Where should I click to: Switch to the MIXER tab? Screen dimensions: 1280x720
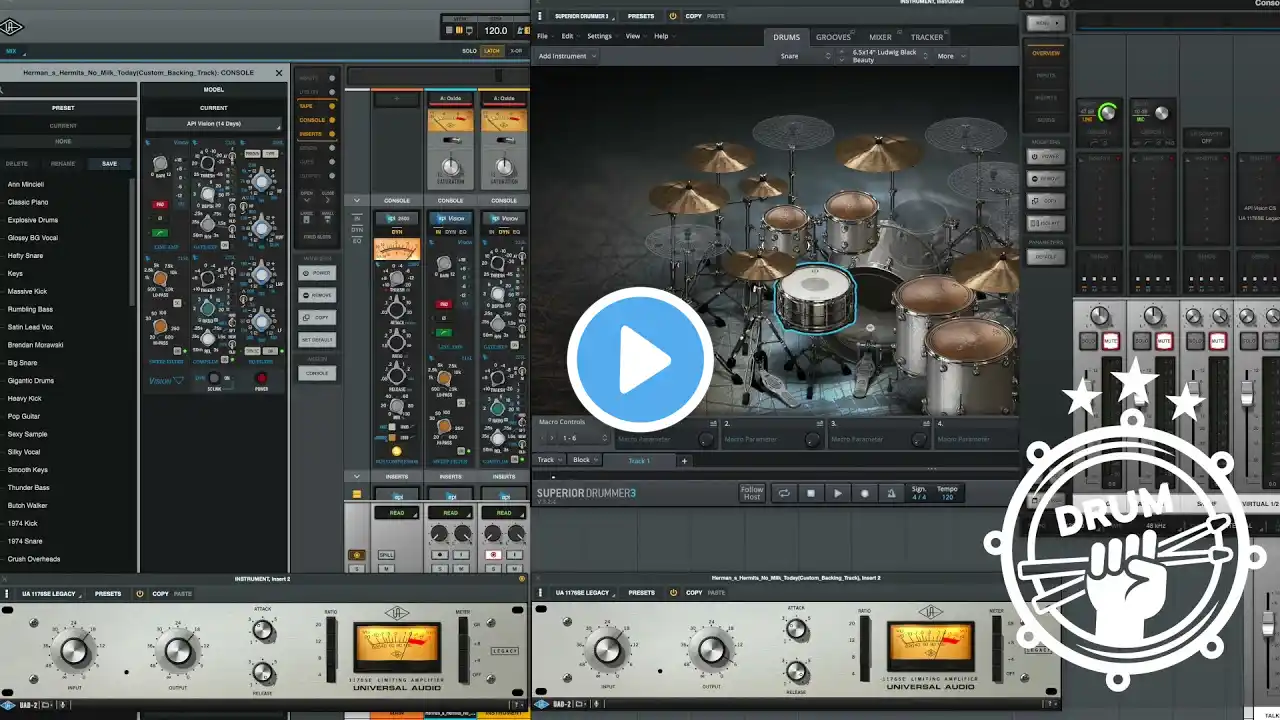point(880,37)
